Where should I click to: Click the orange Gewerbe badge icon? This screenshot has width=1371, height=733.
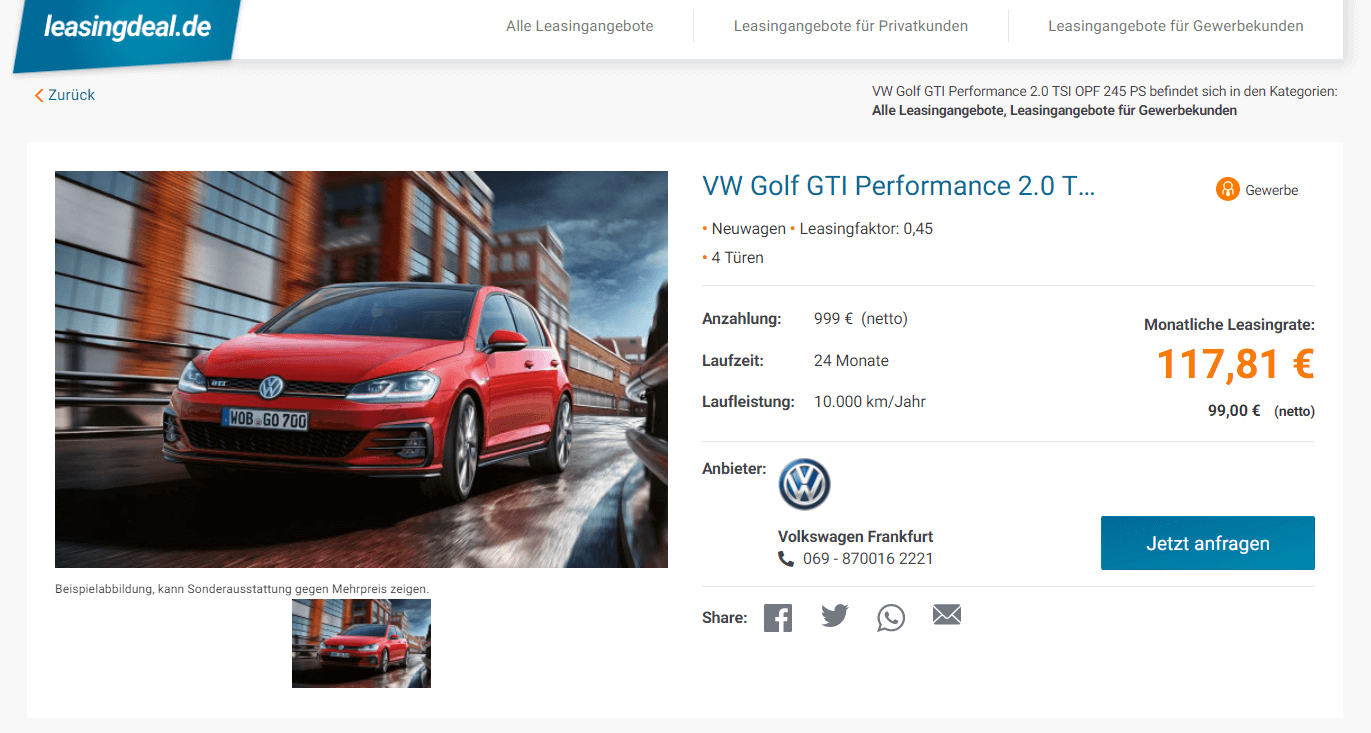(1227, 189)
